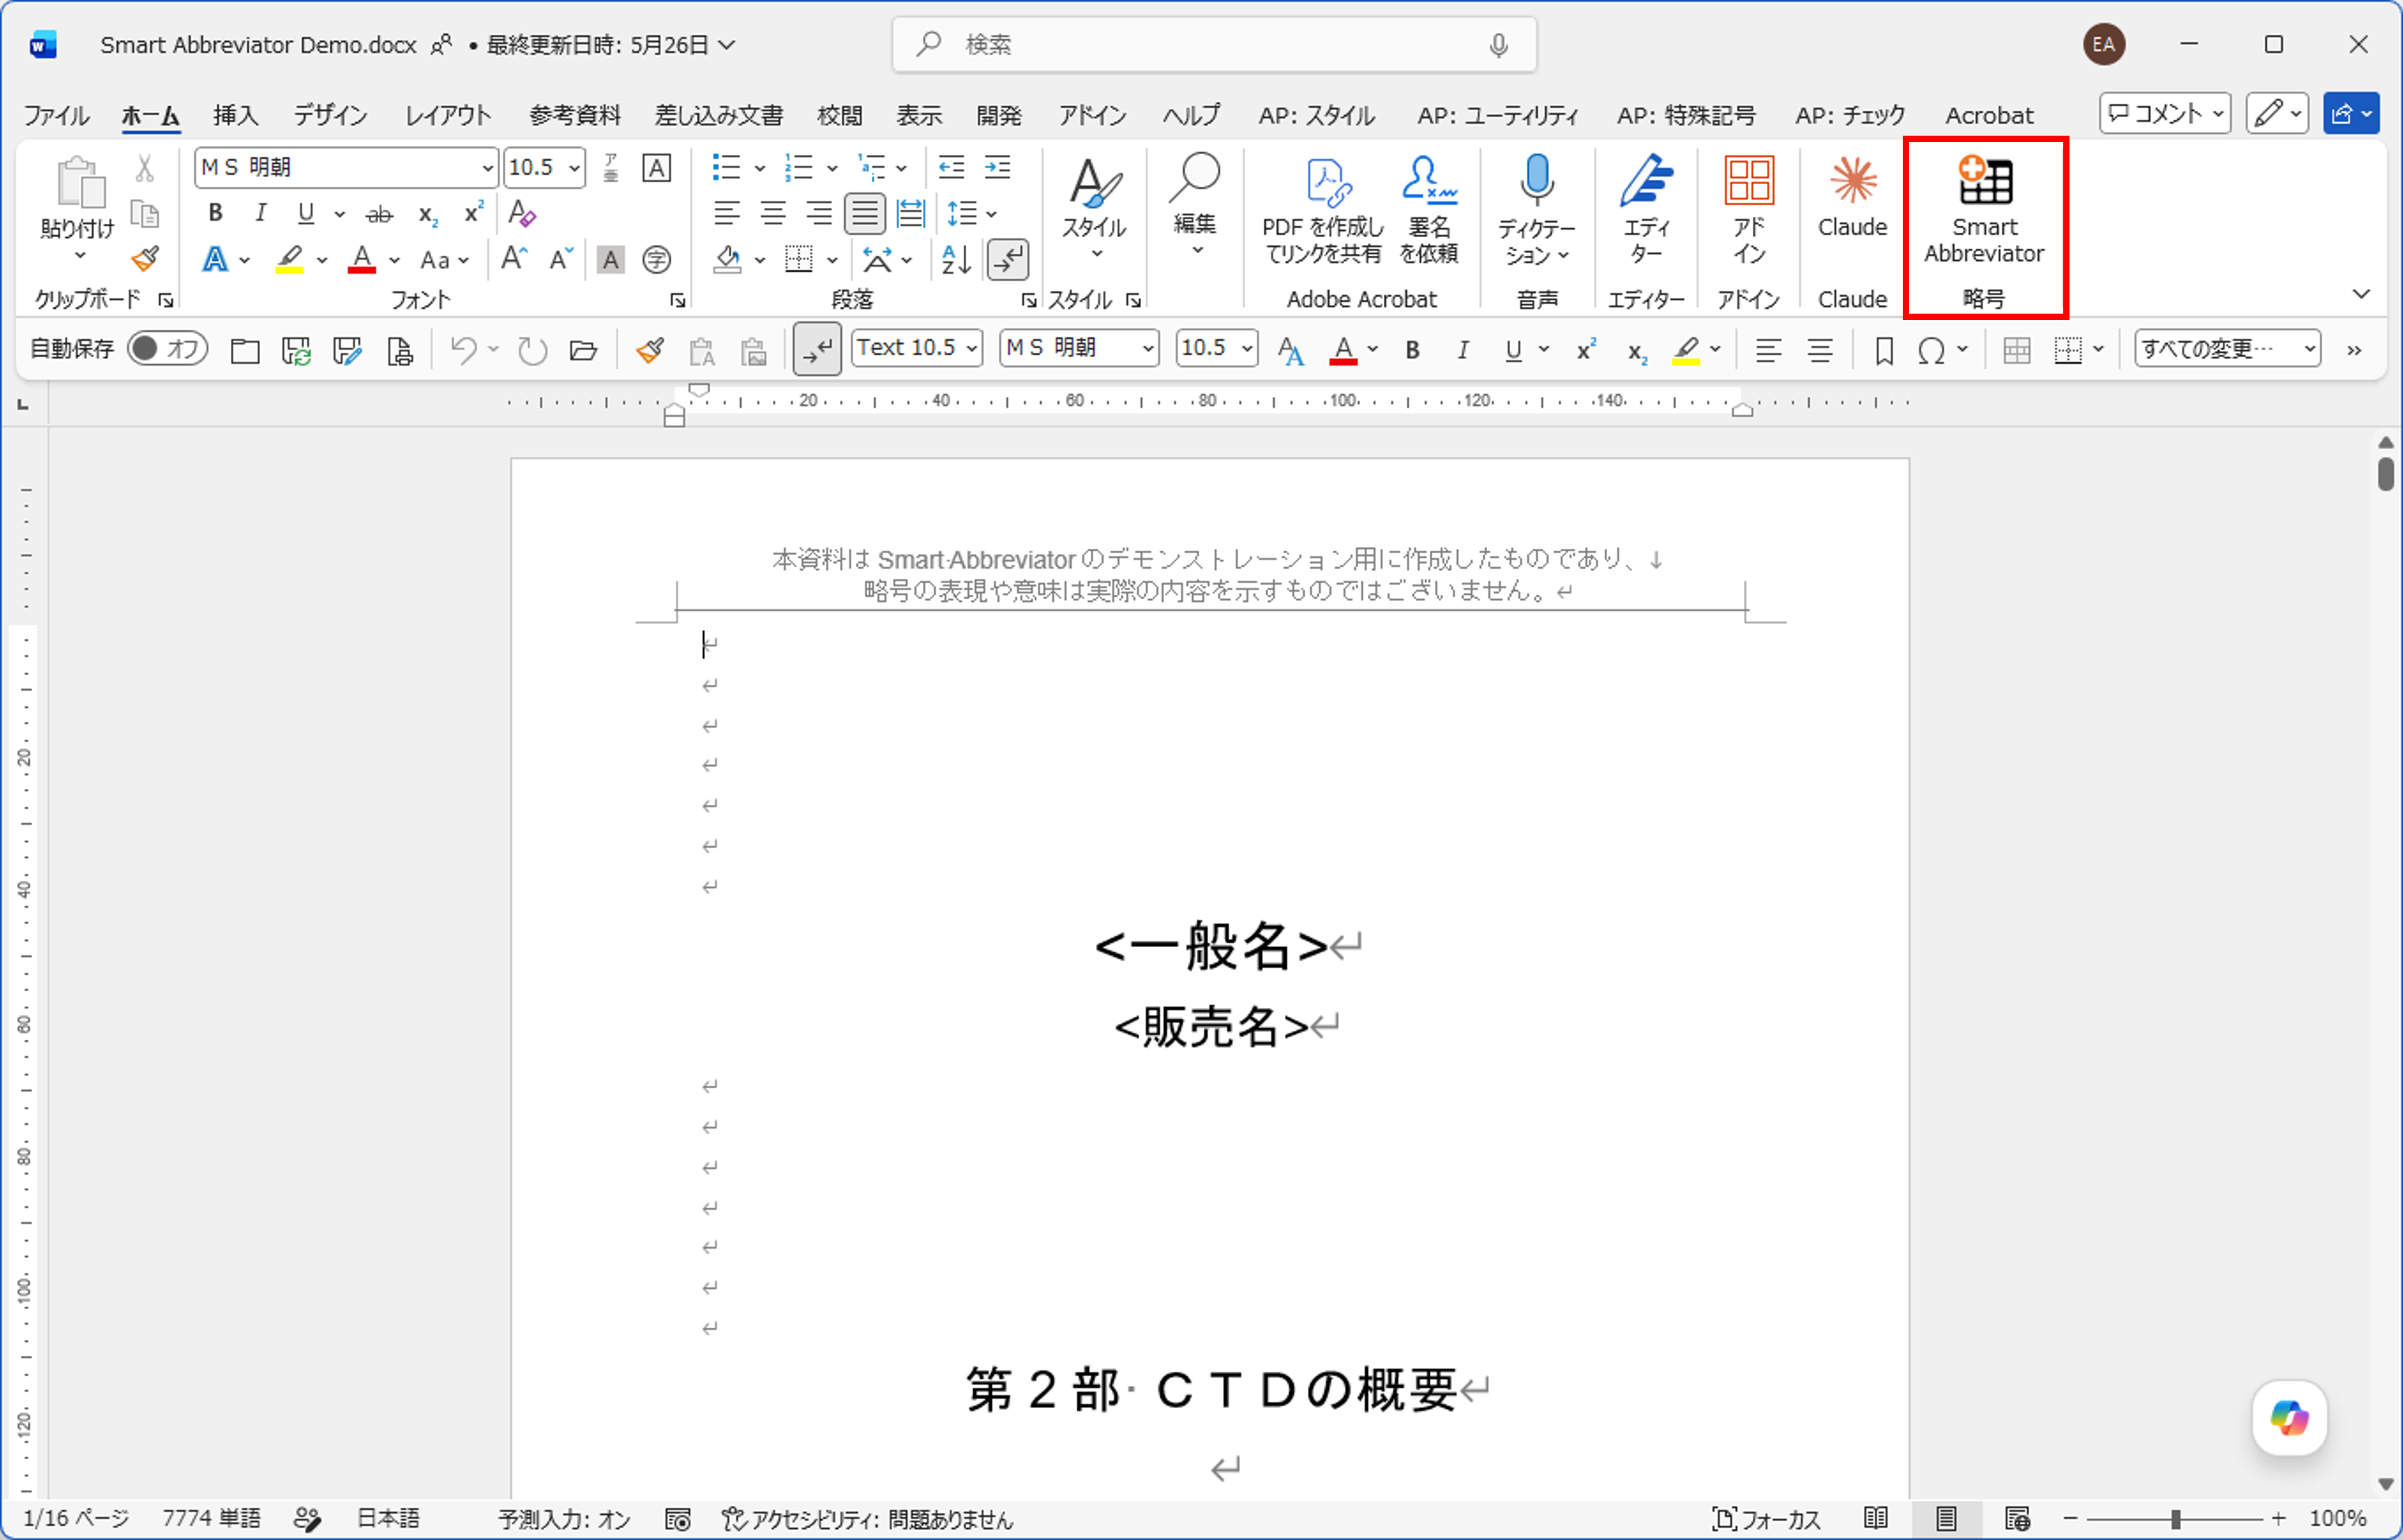Cut selection with scissors icon
This screenshot has width=2403, height=1540.
pyautogui.click(x=145, y=168)
